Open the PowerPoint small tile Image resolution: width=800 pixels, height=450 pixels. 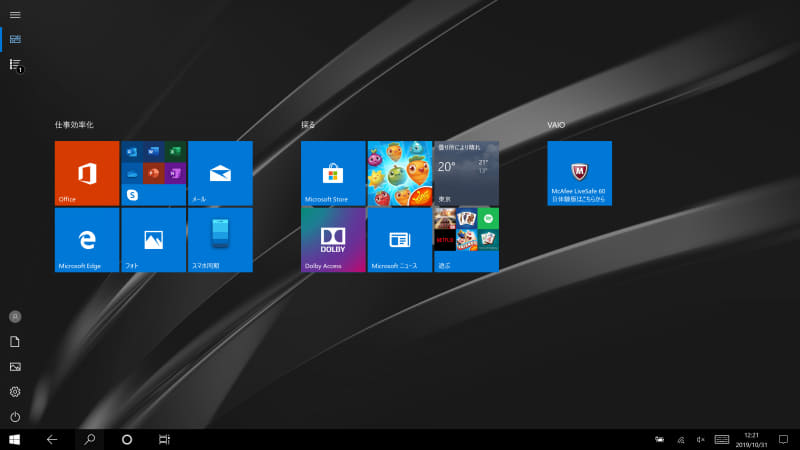[x=154, y=173]
